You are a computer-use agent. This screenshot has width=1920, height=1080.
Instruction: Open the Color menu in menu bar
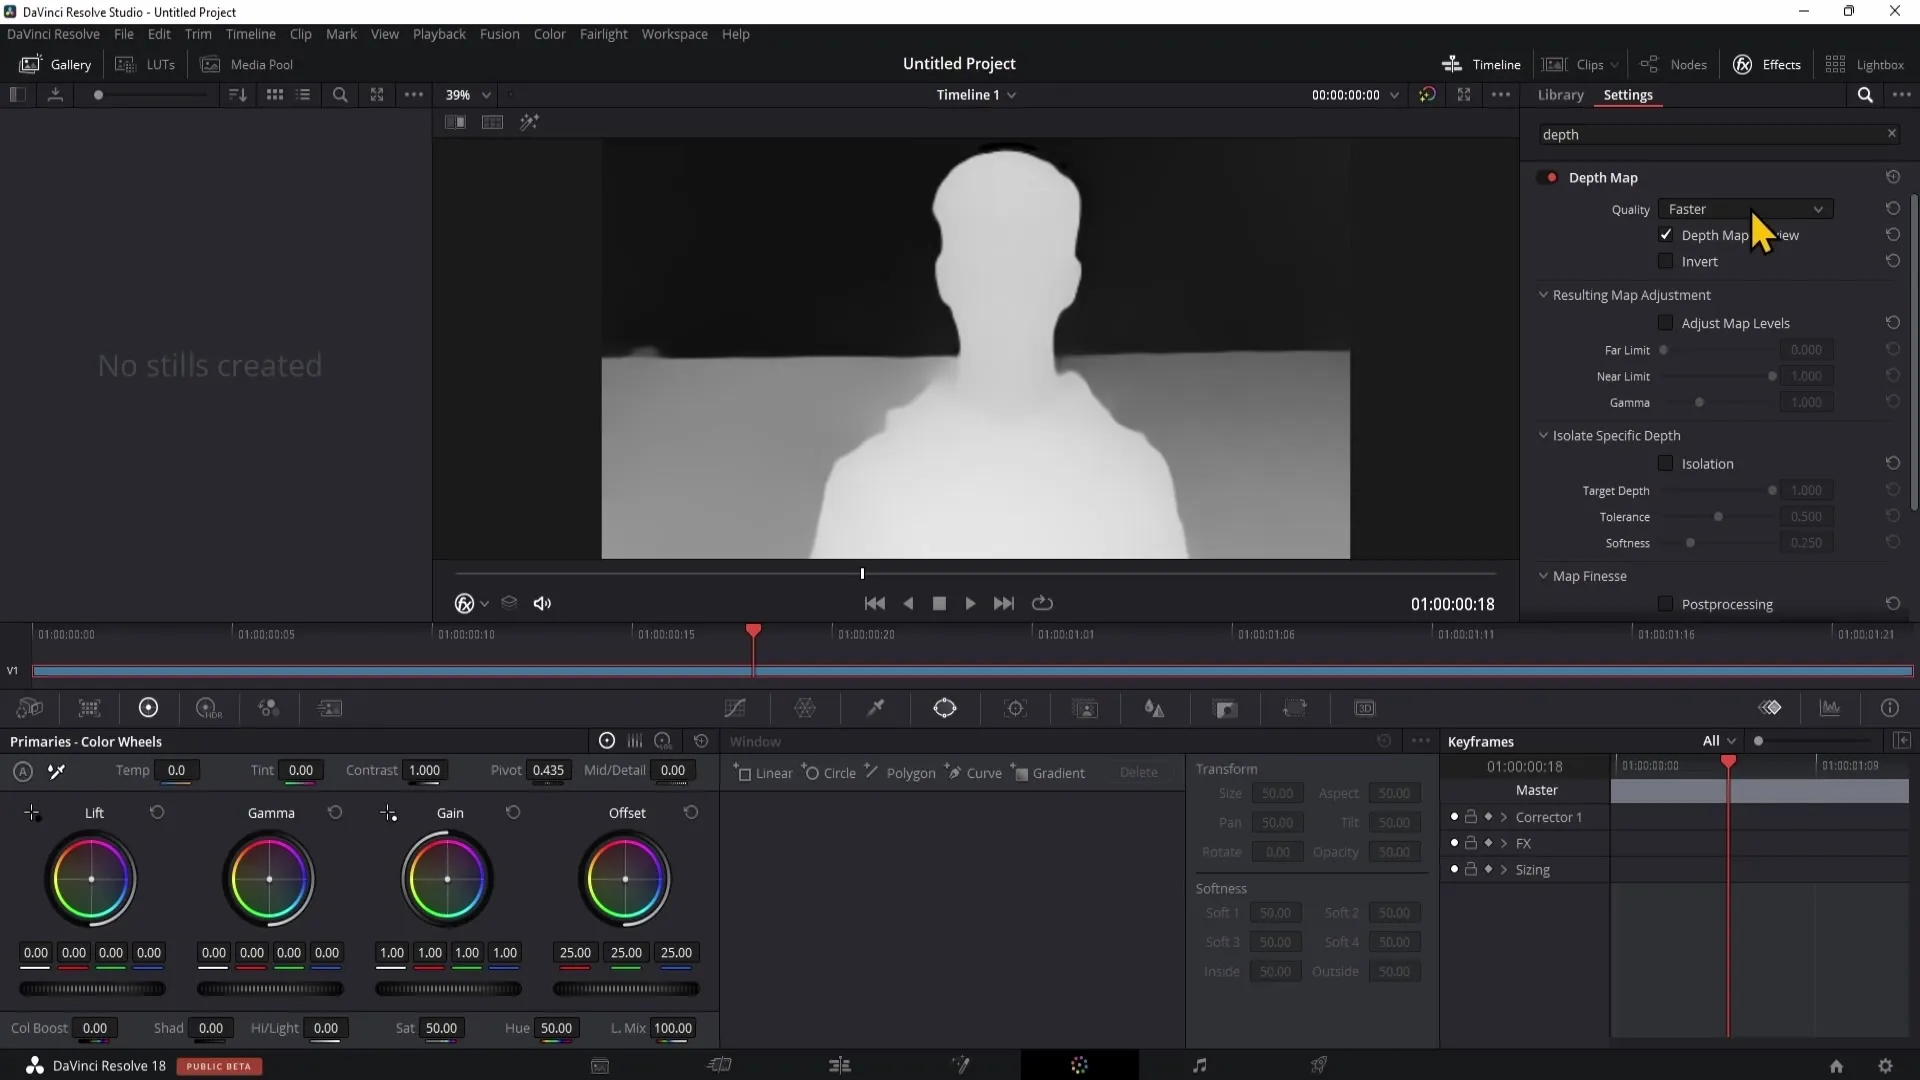point(550,34)
